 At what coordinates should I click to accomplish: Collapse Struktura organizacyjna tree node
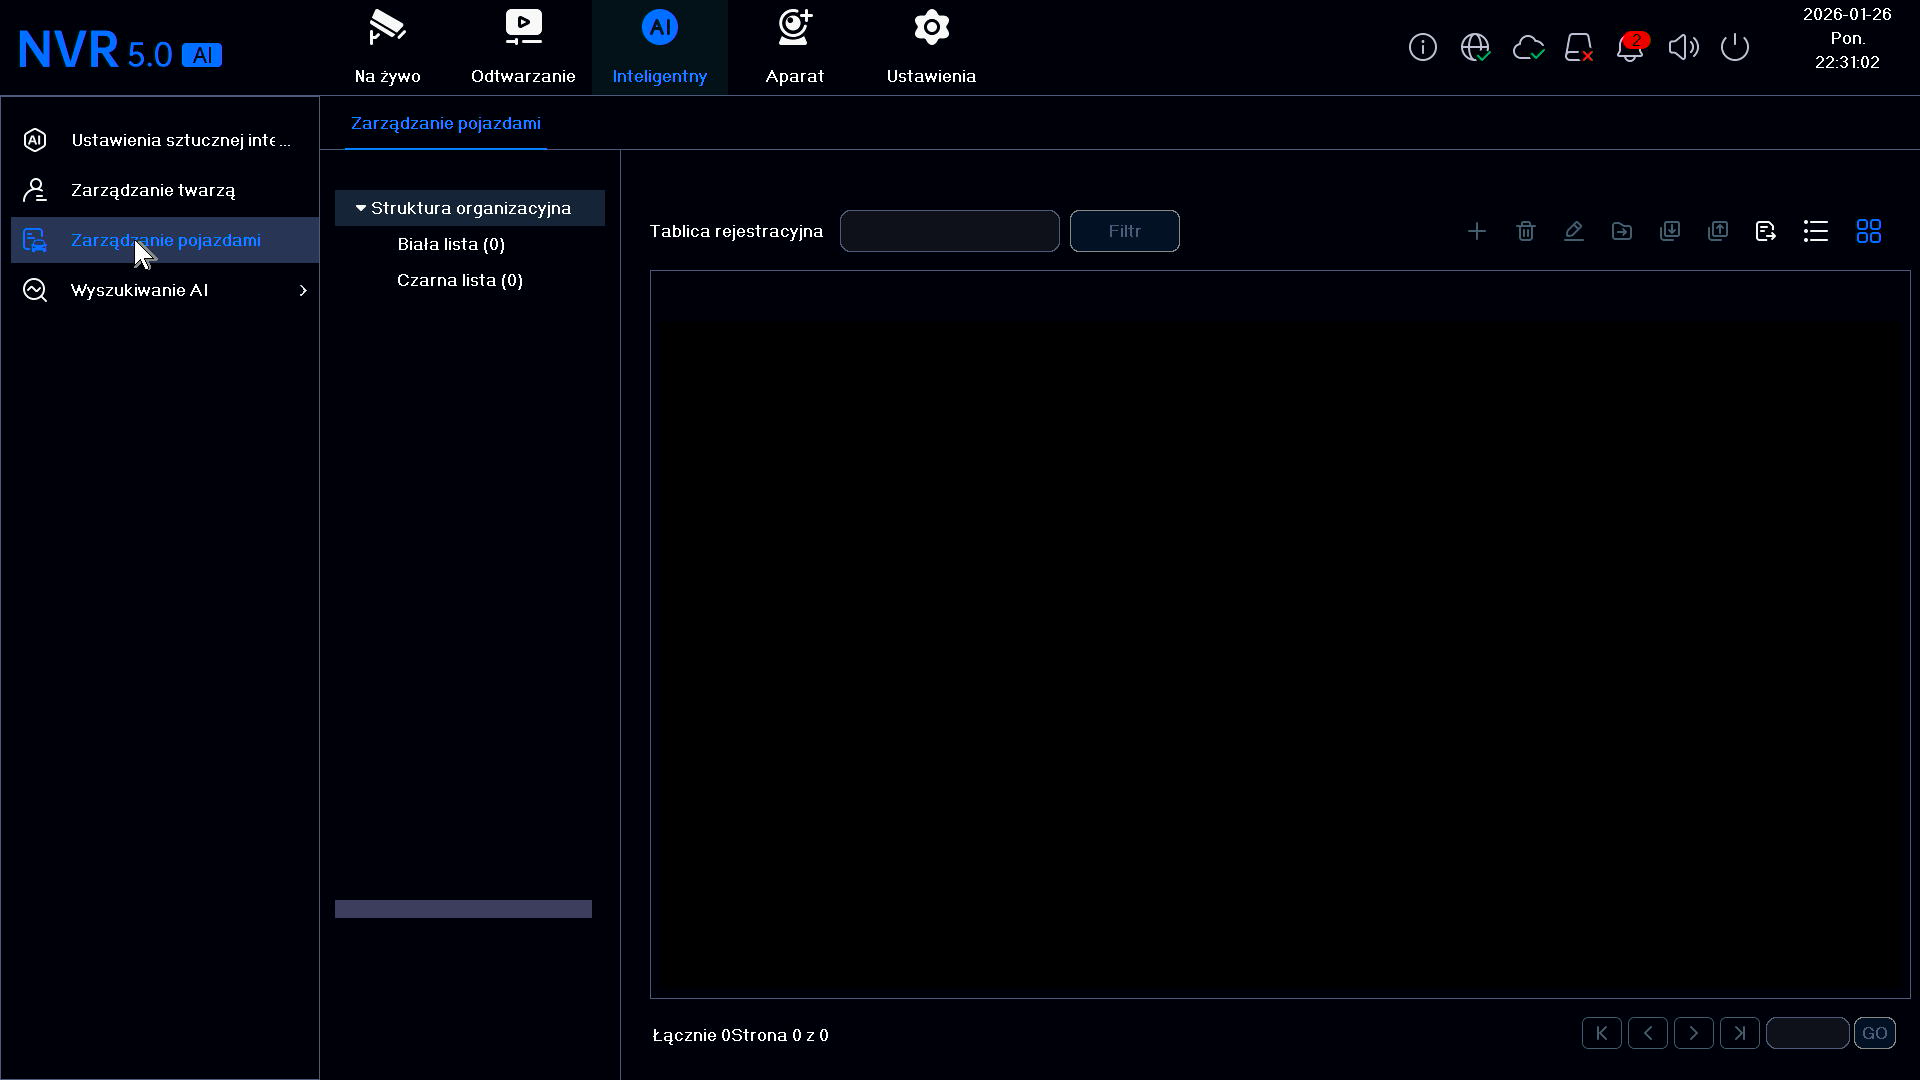tap(361, 208)
